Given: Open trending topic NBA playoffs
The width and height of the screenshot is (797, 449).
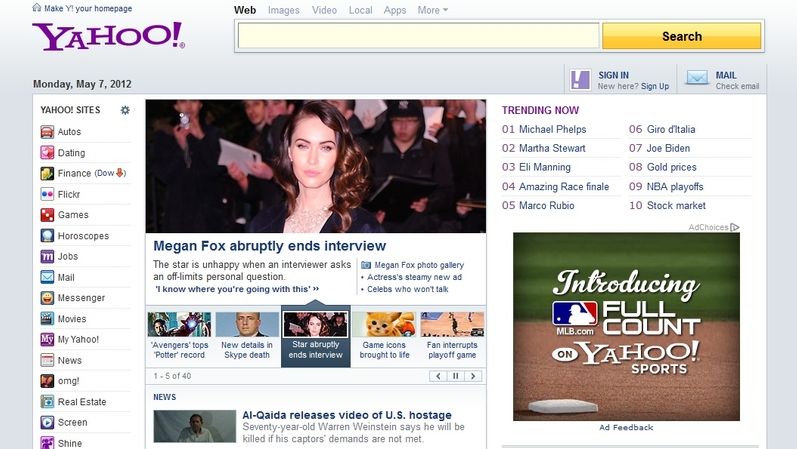Looking at the screenshot, I should 675,187.
